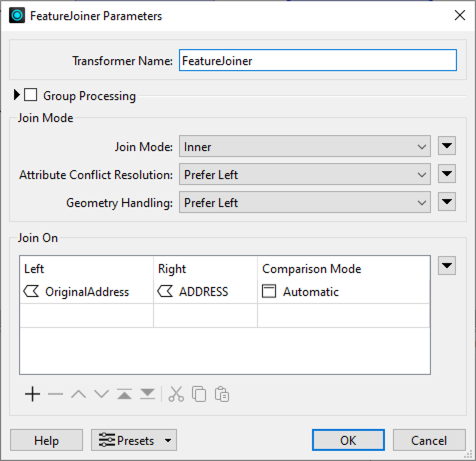The image size is (476, 461).
Task: Paste join row from clipboard
Action: [x=222, y=394]
